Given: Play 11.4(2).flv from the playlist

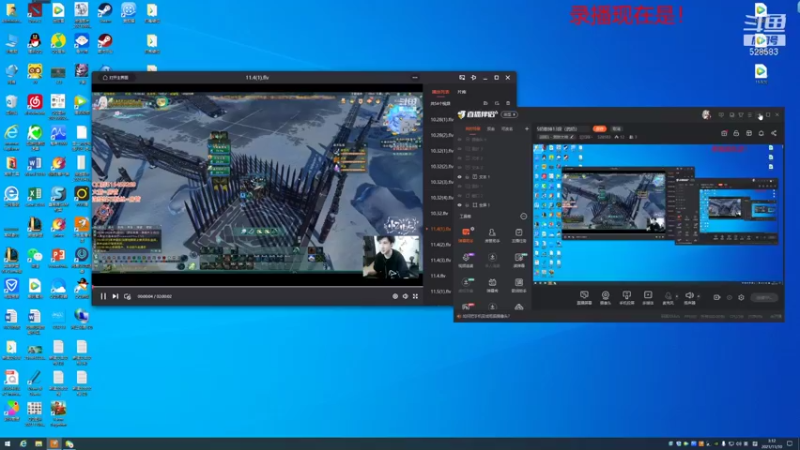Looking at the screenshot, I should pos(441,244).
